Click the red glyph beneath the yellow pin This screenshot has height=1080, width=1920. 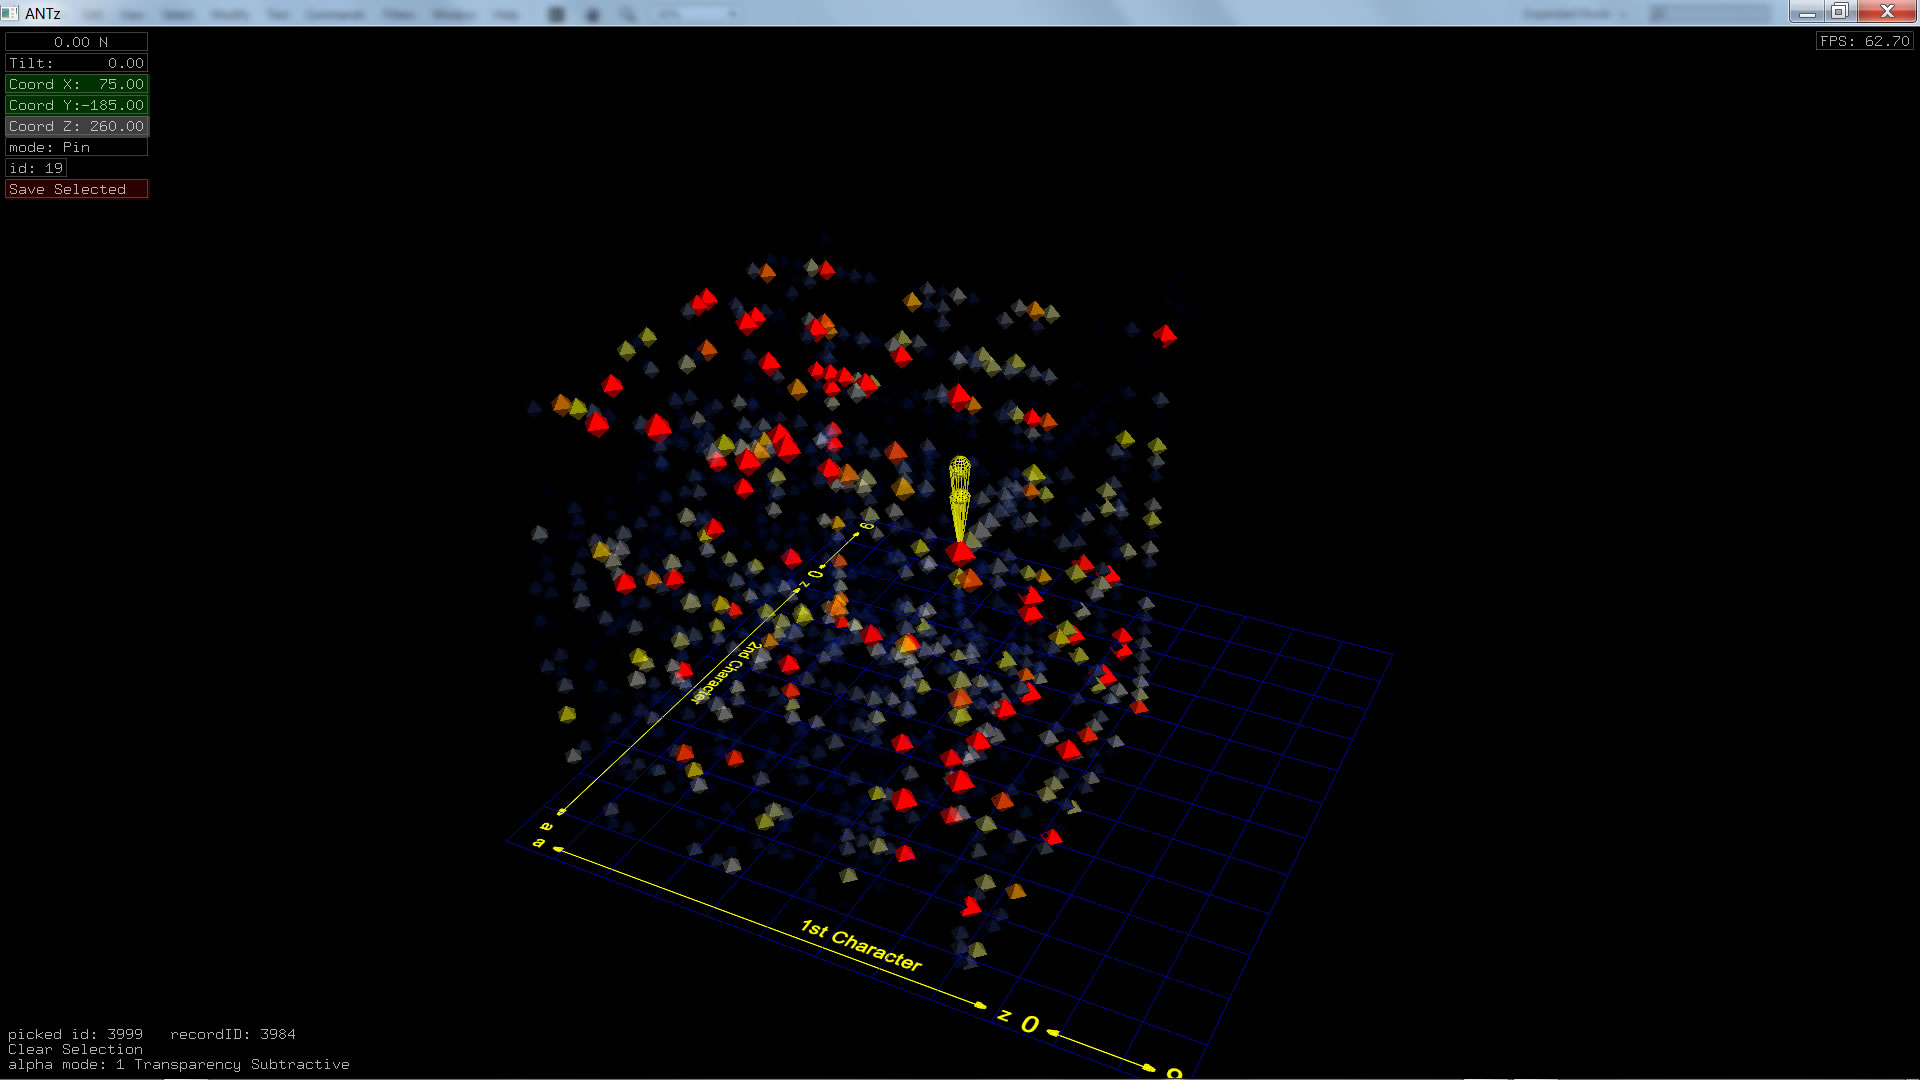(961, 552)
